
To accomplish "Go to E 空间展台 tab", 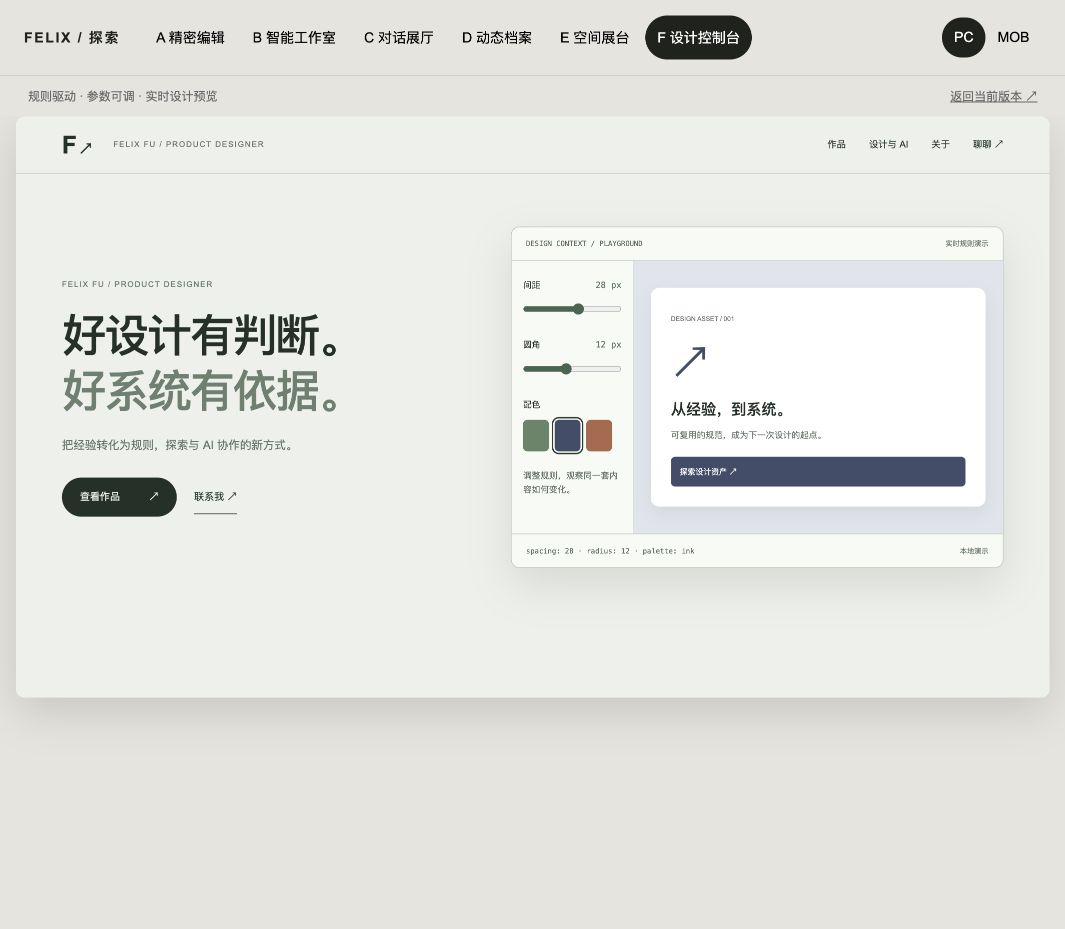I will (594, 37).
